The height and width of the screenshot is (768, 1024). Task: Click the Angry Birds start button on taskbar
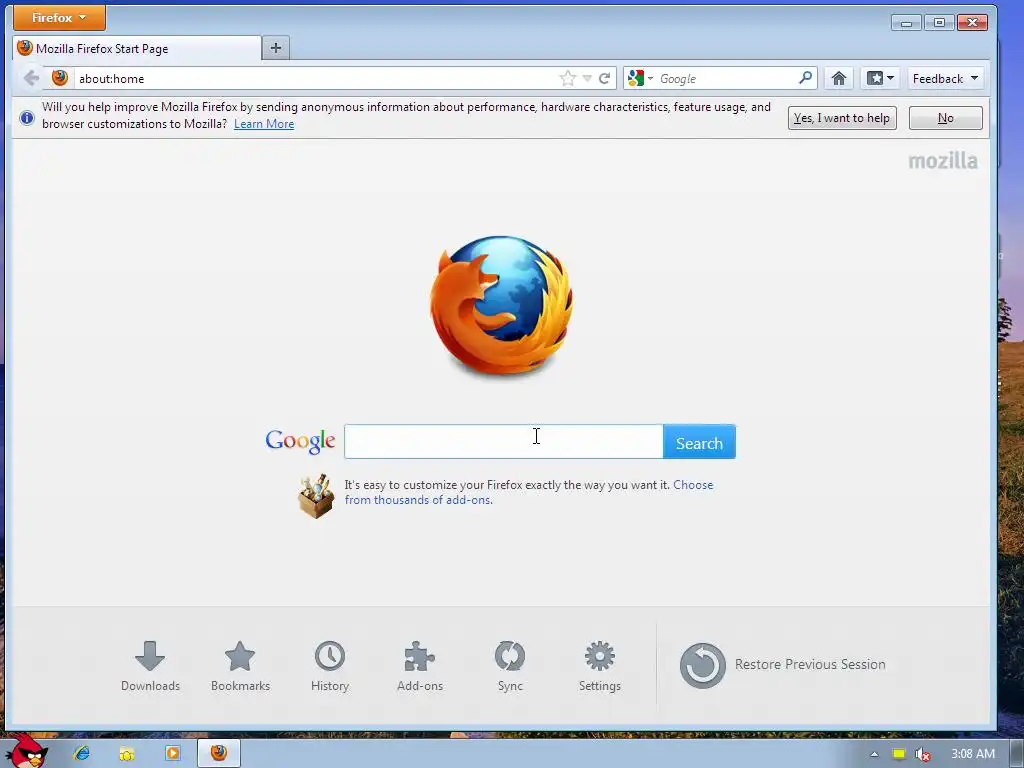26,752
